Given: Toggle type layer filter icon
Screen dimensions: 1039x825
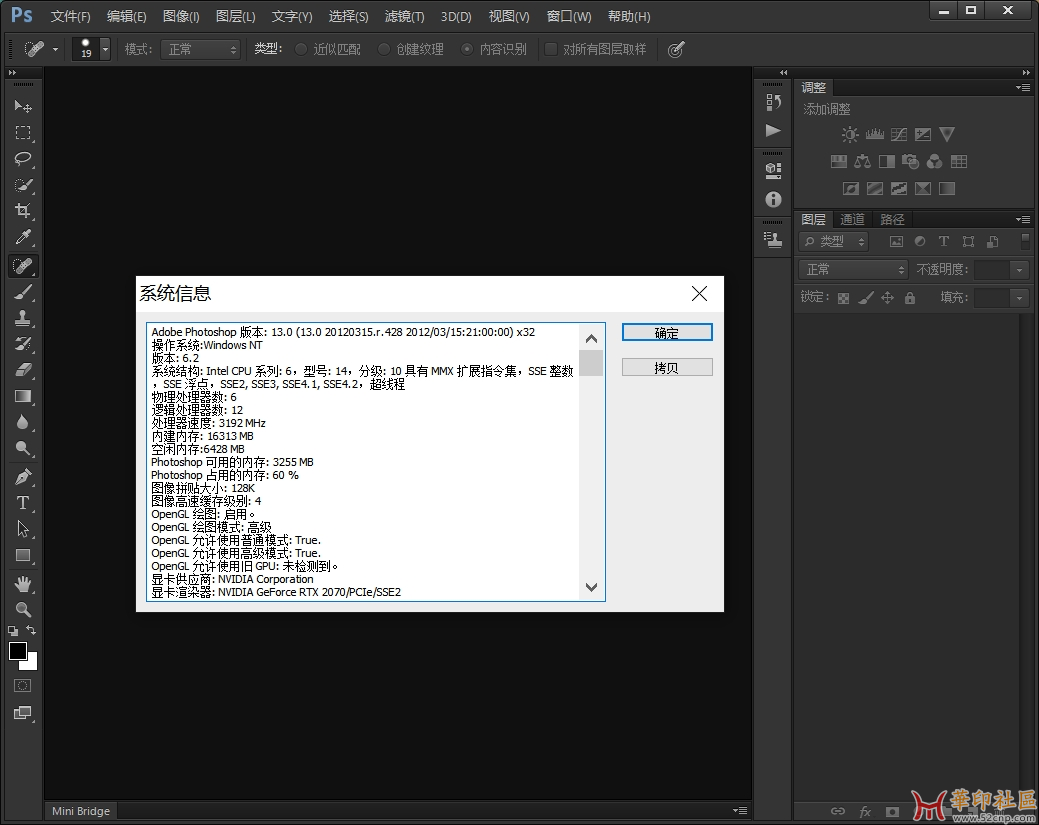Looking at the screenshot, I should pos(944,242).
